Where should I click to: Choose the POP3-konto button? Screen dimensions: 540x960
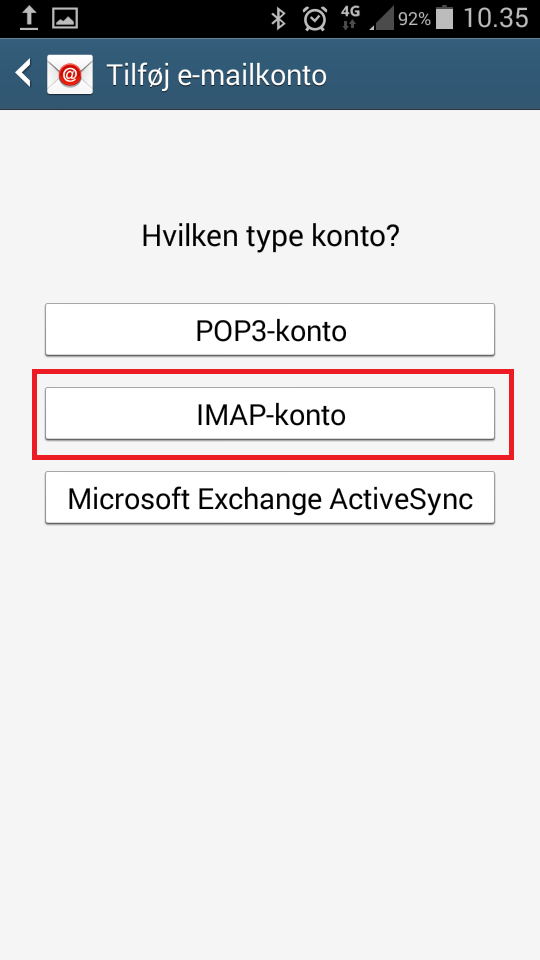tap(270, 329)
